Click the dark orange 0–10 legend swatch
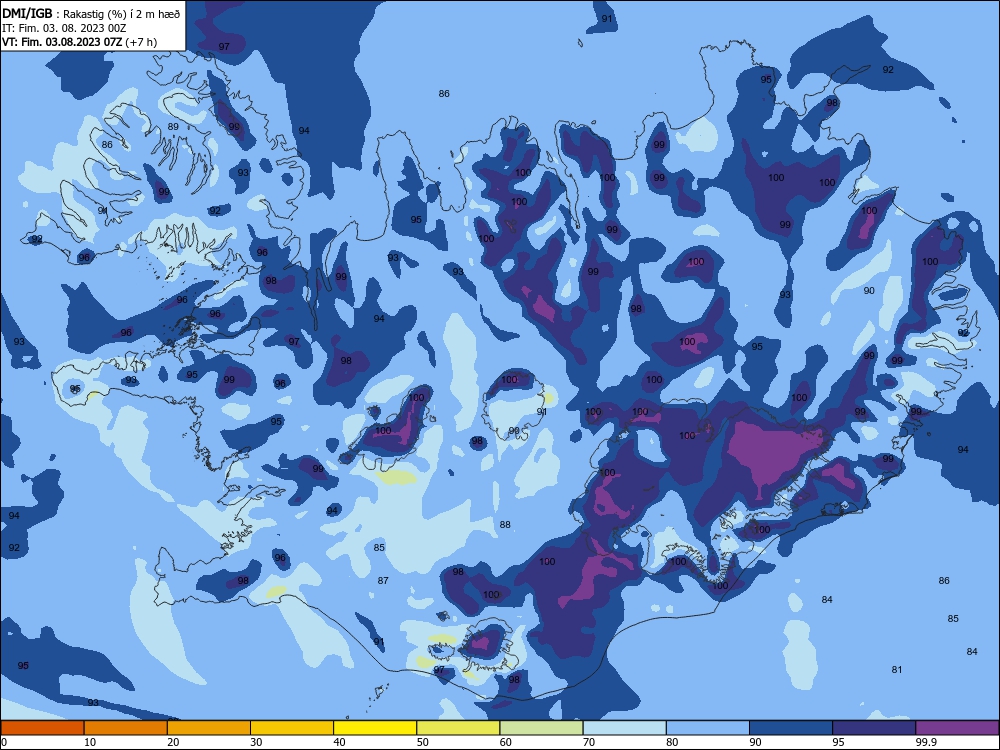This screenshot has height=750, width=1000. [43, 728]
